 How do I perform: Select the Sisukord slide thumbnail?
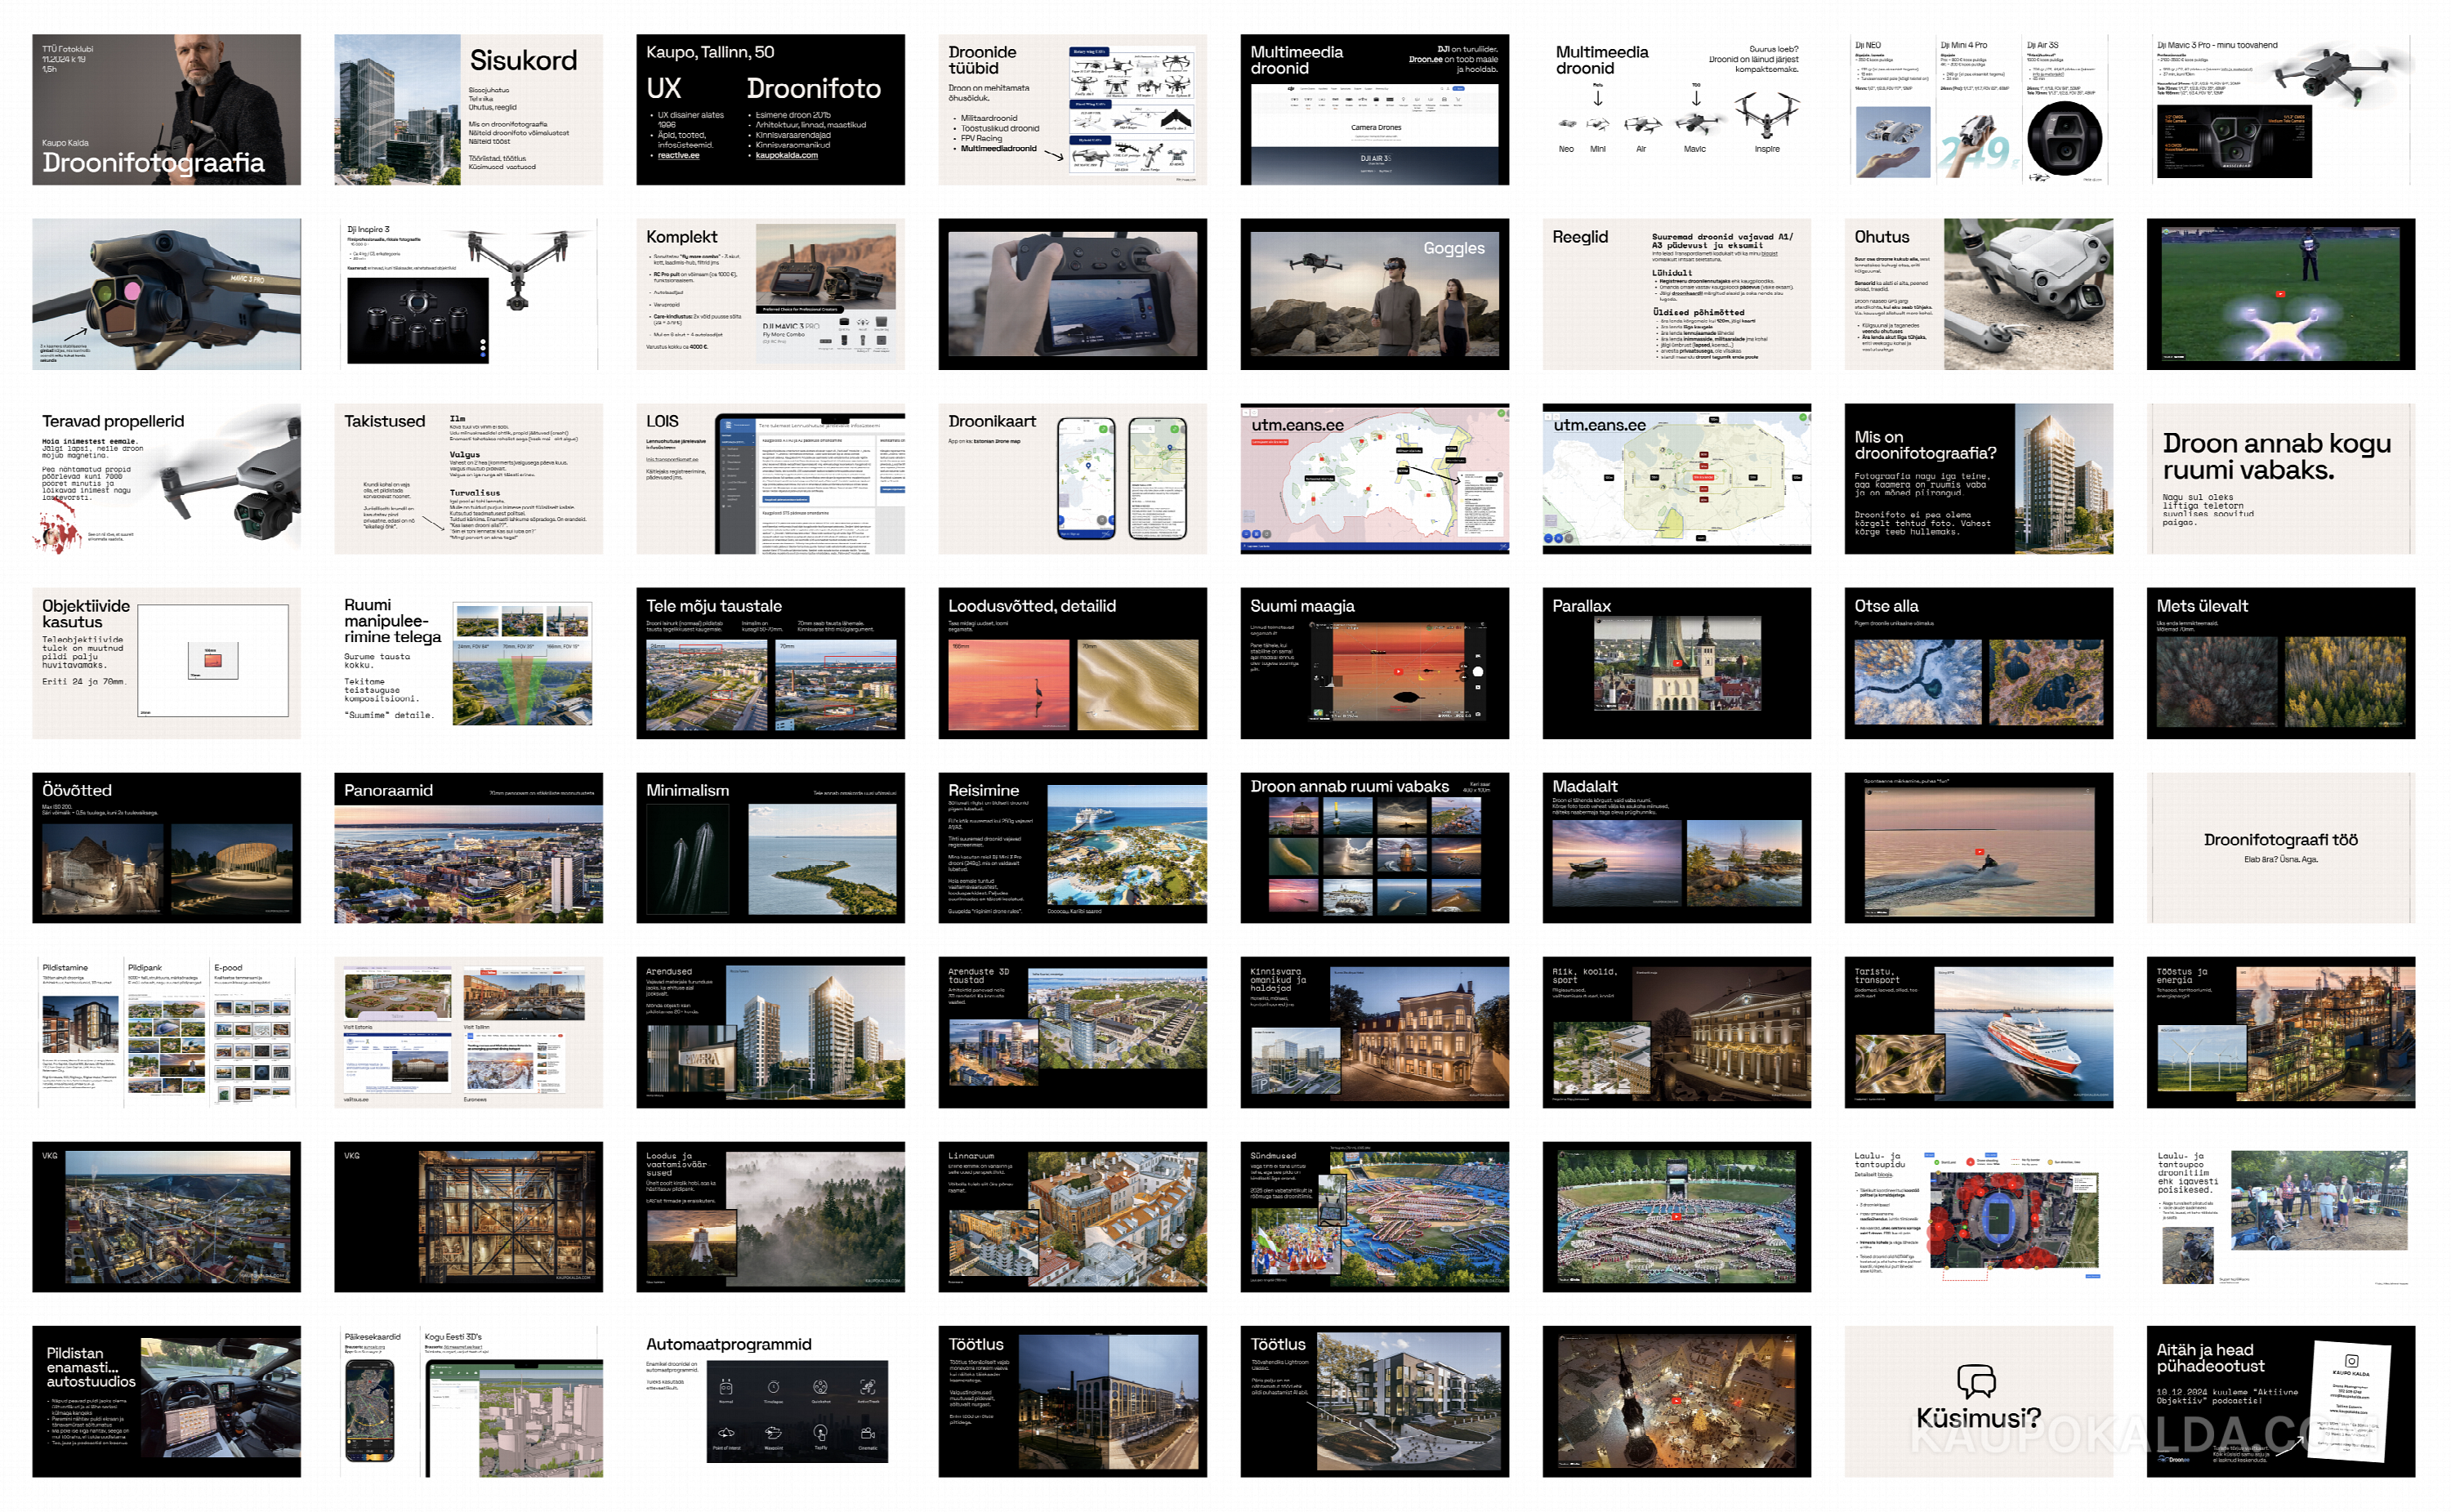[x=468, y=109]
